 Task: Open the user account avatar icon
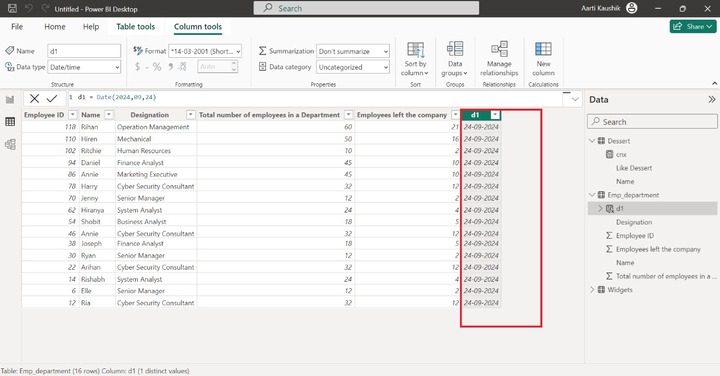click(x=632, y=8)
